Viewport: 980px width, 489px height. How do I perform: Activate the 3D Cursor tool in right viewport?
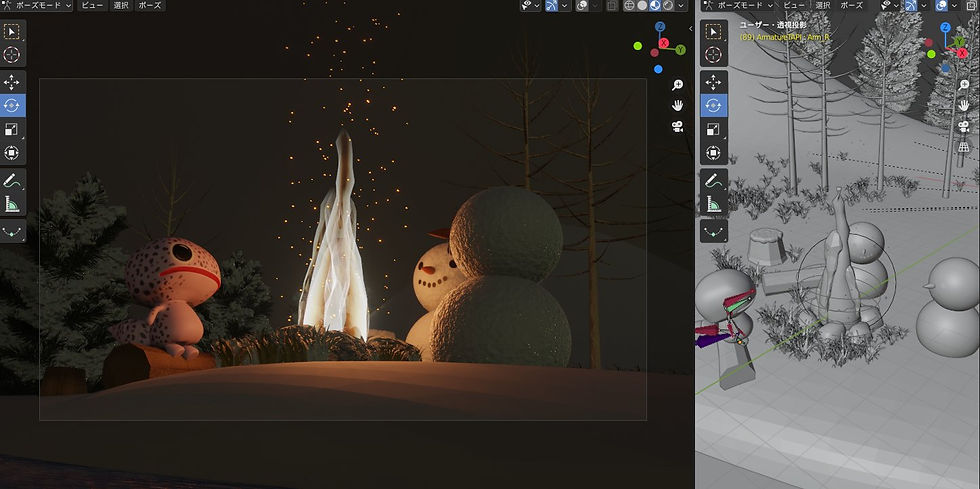(713, 55)
